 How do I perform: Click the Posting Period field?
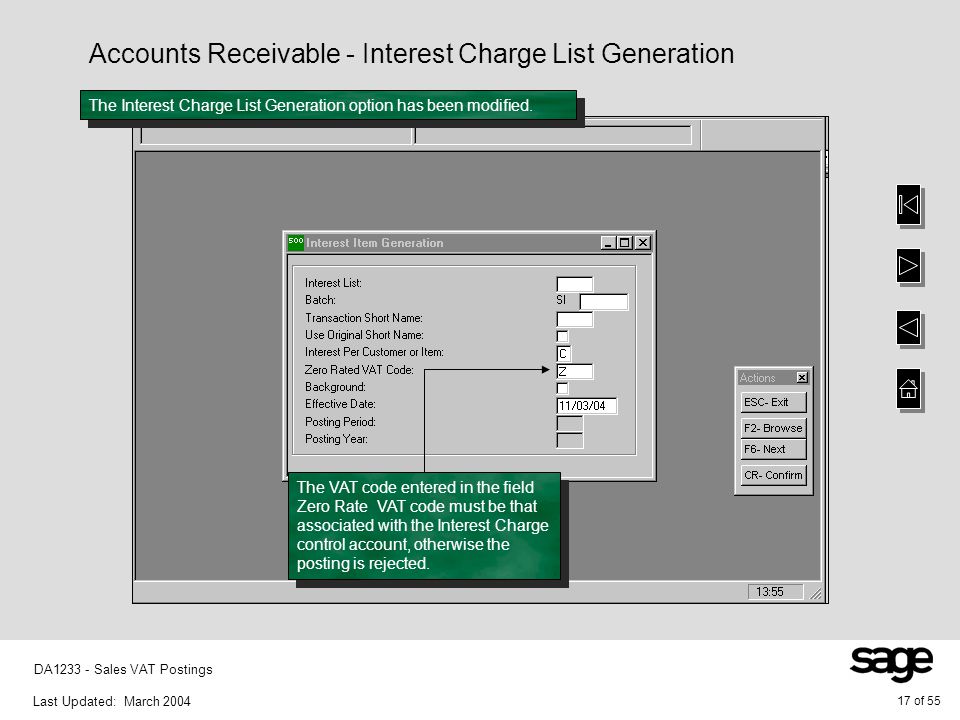pos(569,423)
